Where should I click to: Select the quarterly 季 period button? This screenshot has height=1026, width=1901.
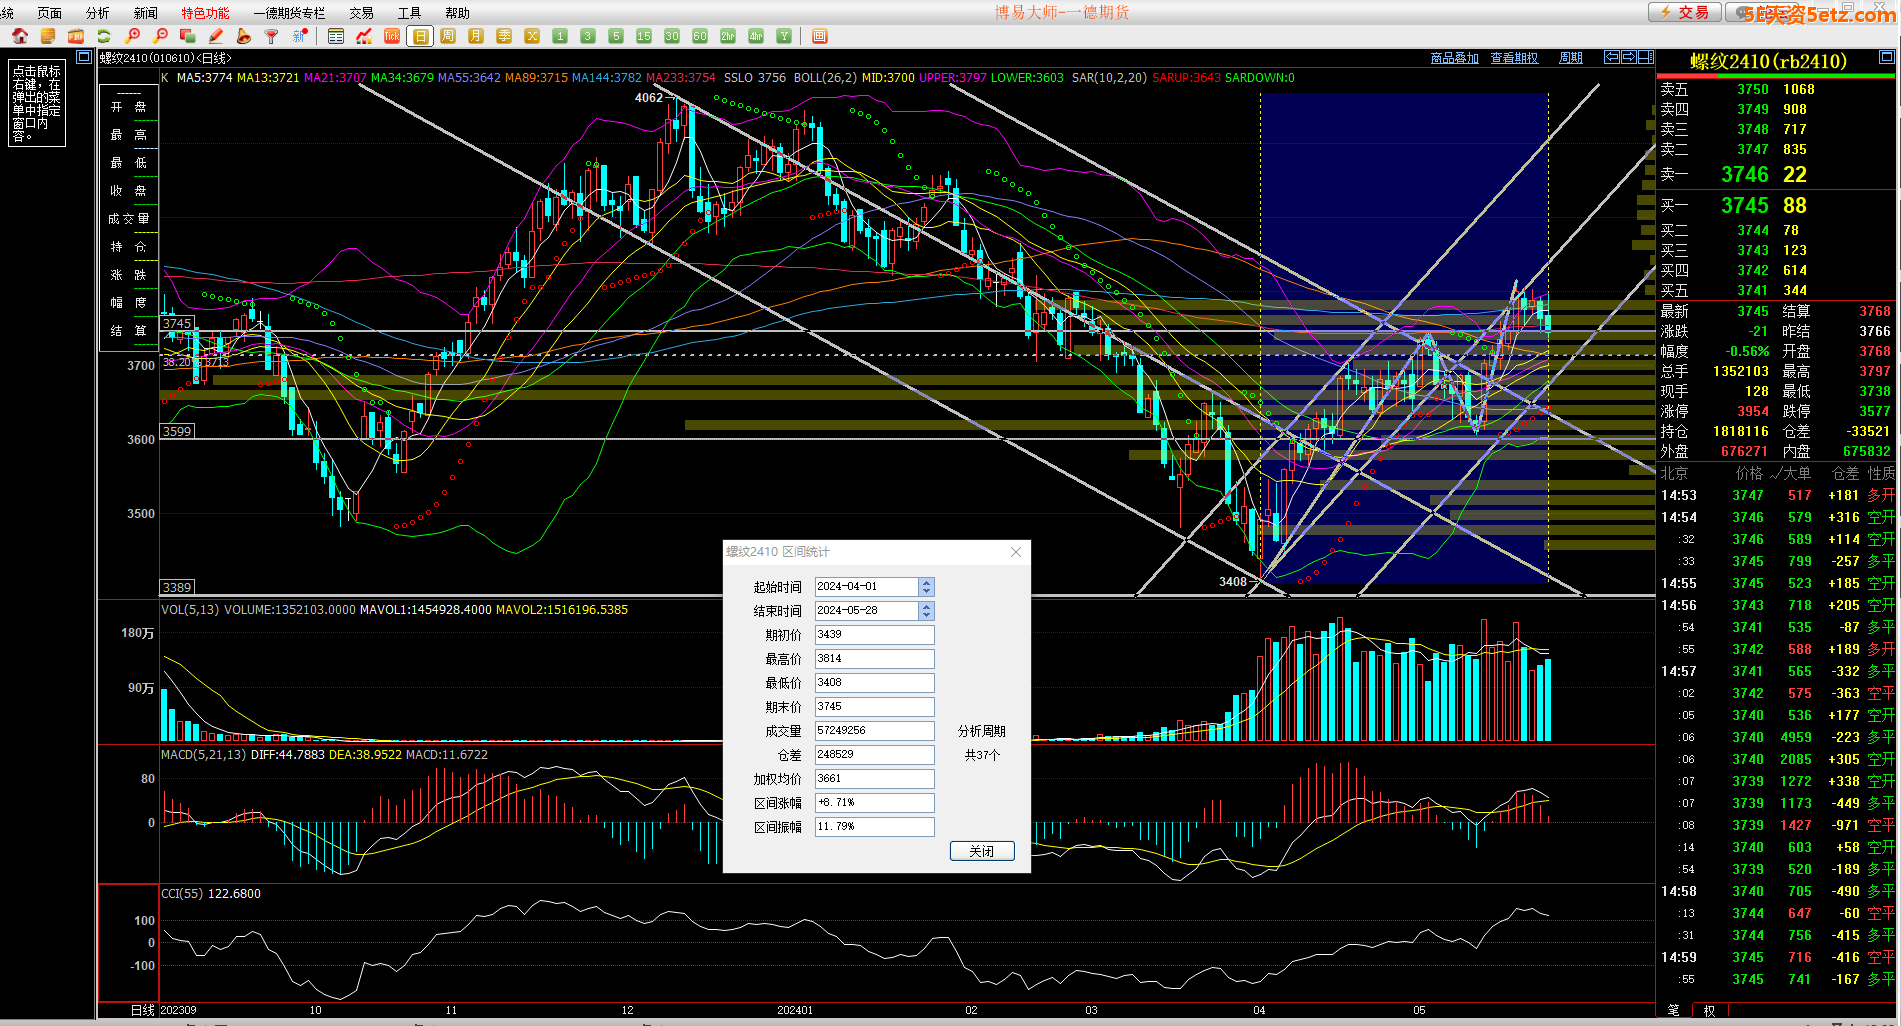click(504, 36)
